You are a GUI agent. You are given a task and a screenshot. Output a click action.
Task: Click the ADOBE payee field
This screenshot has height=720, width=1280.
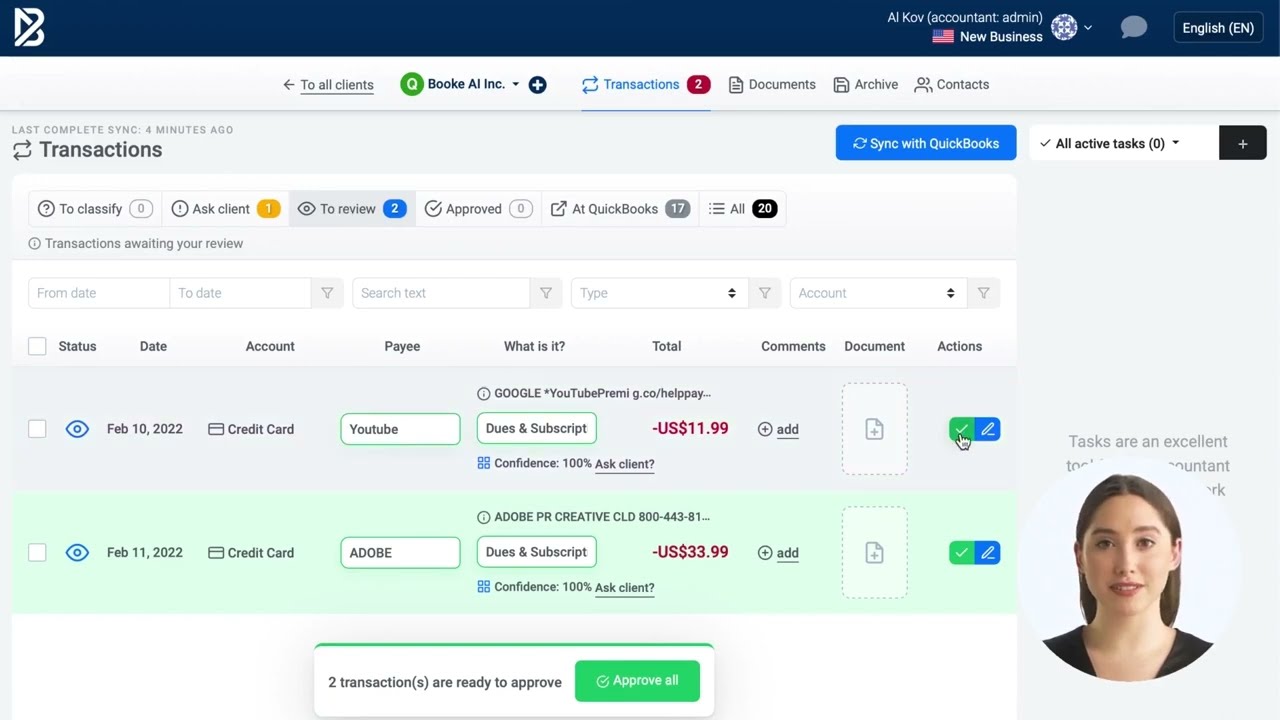click(x=400, y=553)
